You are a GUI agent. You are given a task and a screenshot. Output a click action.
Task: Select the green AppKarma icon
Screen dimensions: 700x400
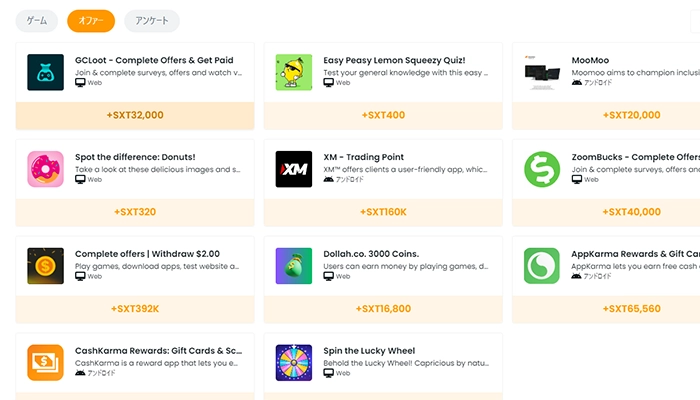pyautogui.click(x=542, y=266)
